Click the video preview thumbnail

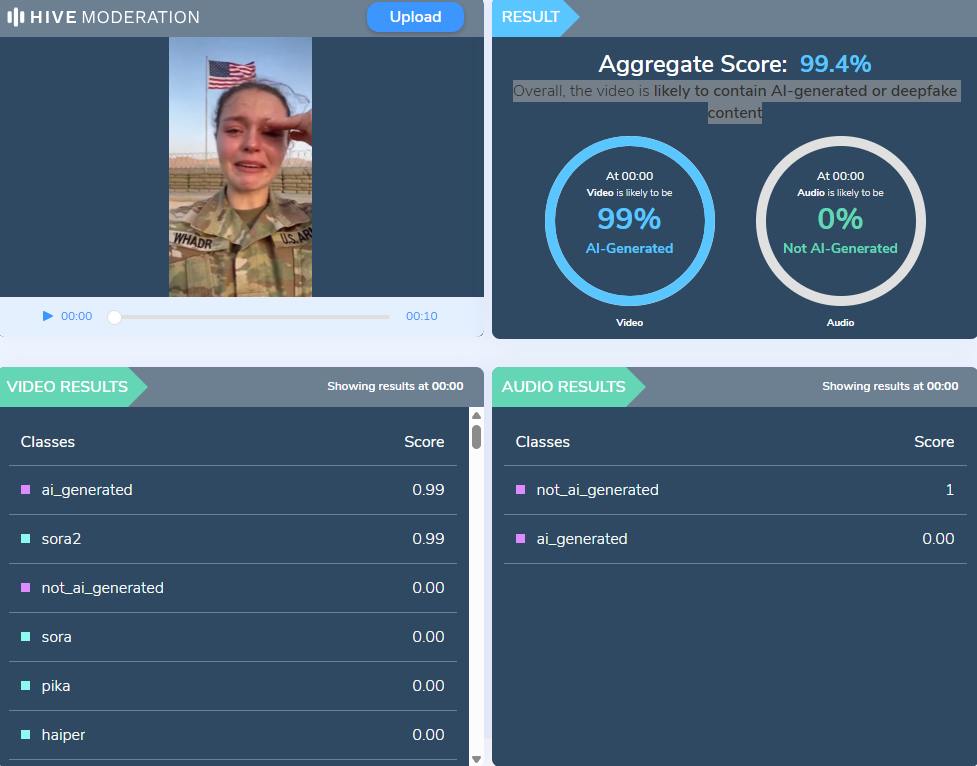[240, 167]
